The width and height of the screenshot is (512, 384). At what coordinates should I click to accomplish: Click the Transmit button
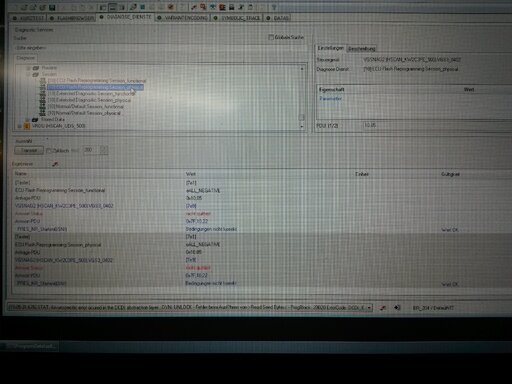point(29,150)
